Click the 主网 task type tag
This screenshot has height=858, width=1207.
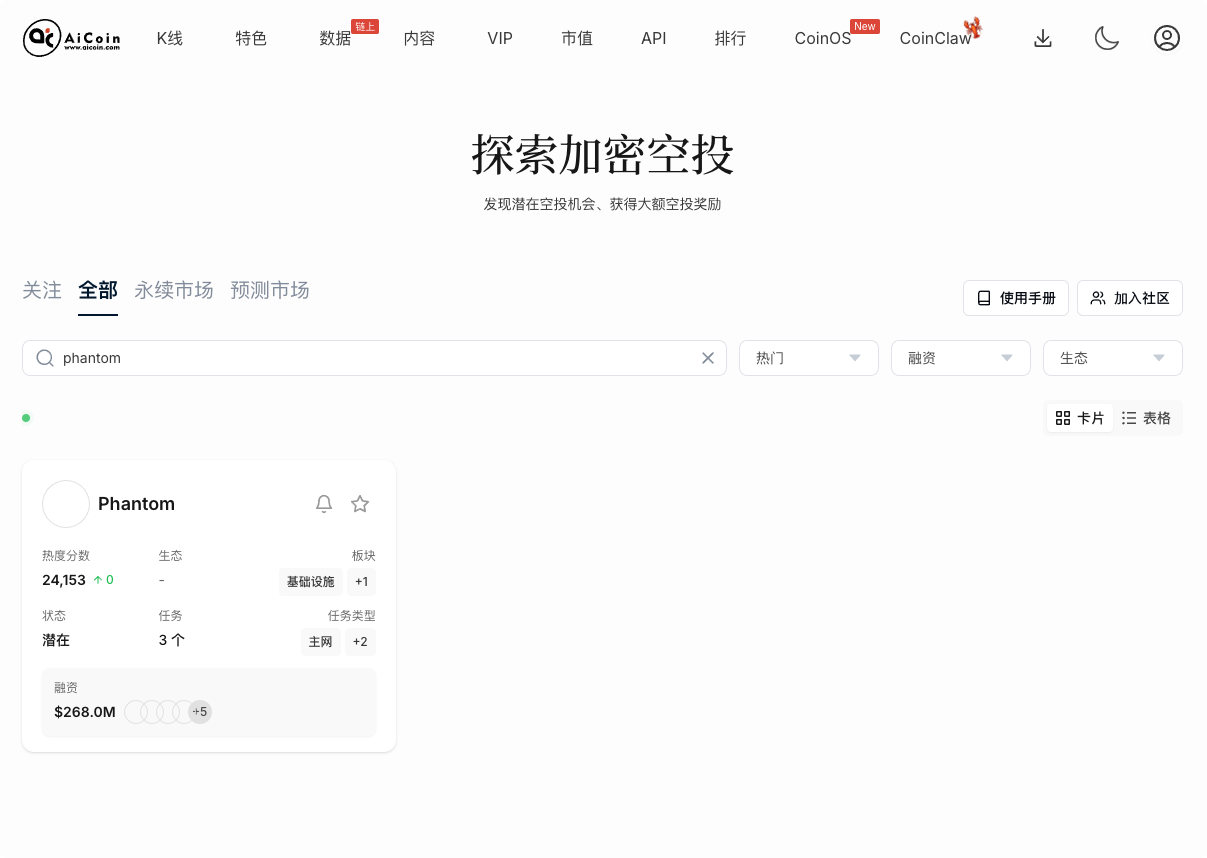[x=321, y=642]
